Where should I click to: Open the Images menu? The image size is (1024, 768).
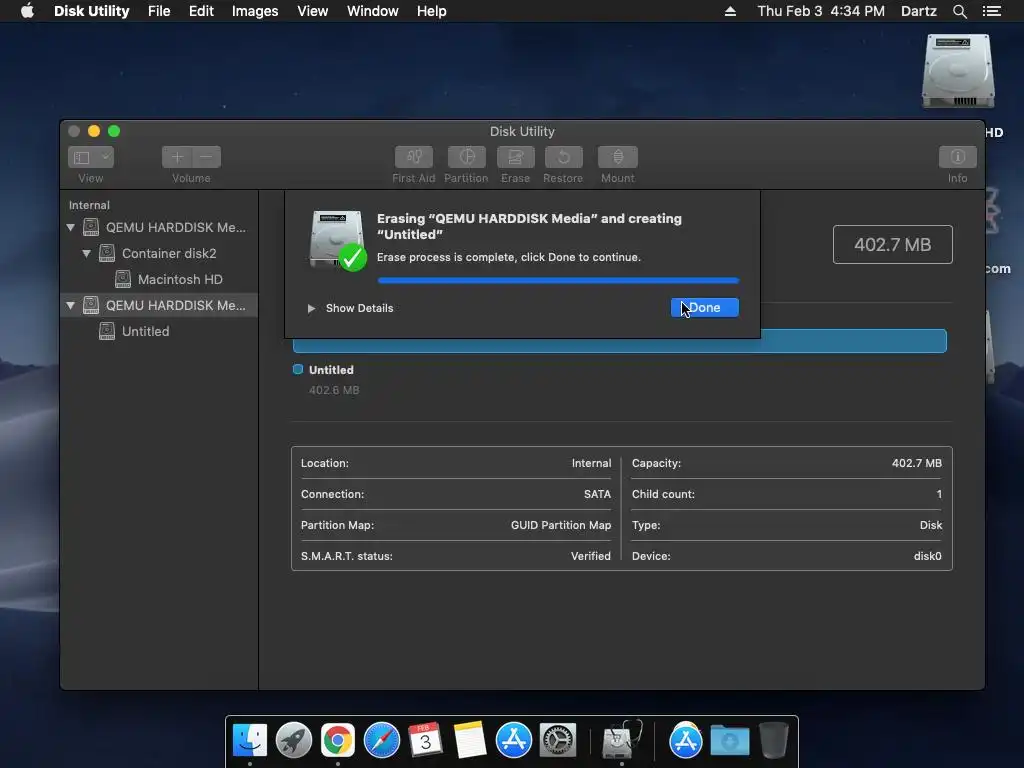click(255, 11)
